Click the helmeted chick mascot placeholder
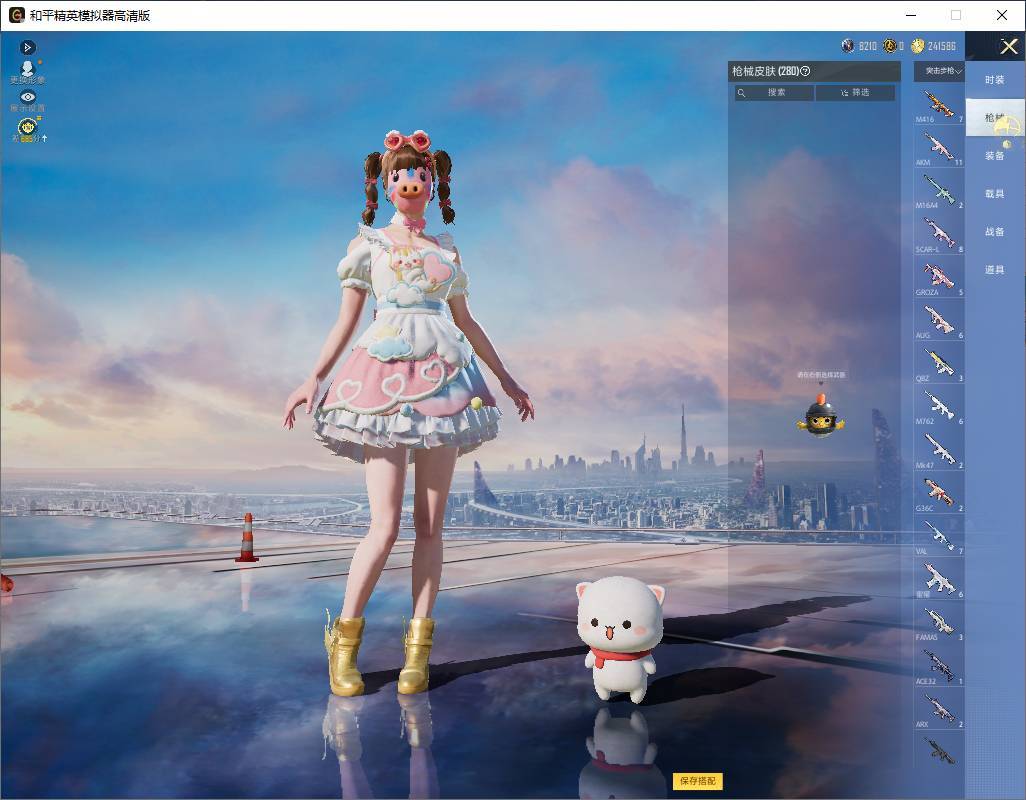Screen dimensions: 1026x800 pos(821,415)
